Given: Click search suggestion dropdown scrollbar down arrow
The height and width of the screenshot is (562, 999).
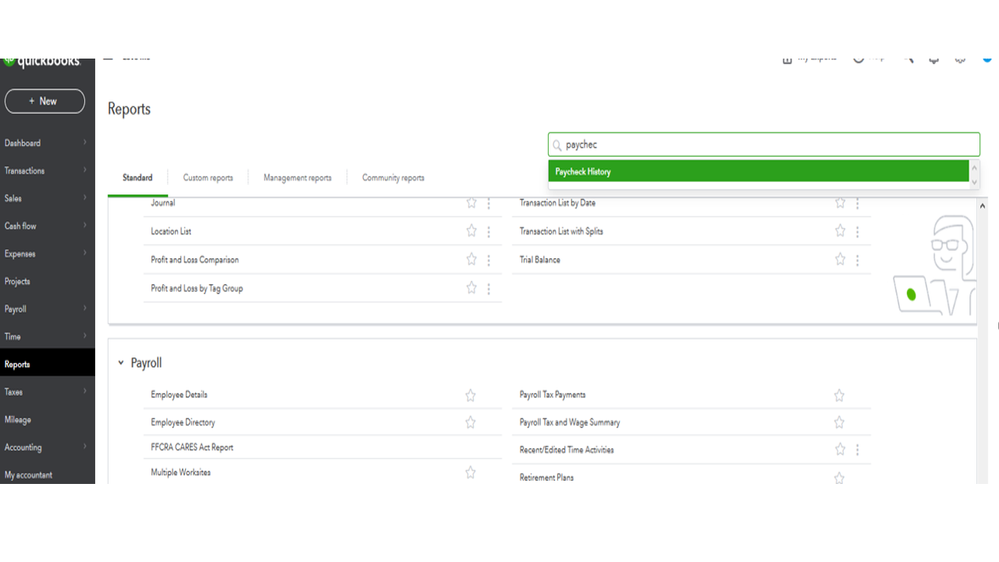Looking at the screenshot, I should [x=974, y=182].
